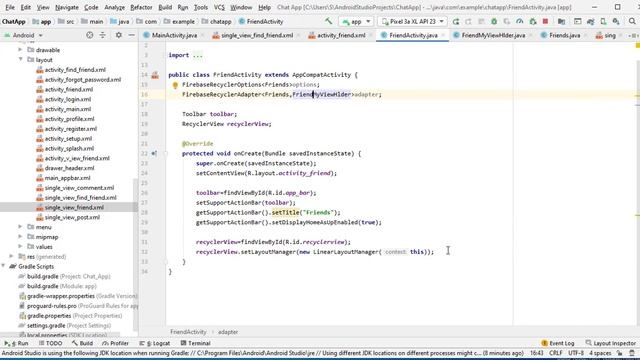Click the lock read-only toggle in status bar
This screenshot has width=640, height=360.
[x=620, y=353]
